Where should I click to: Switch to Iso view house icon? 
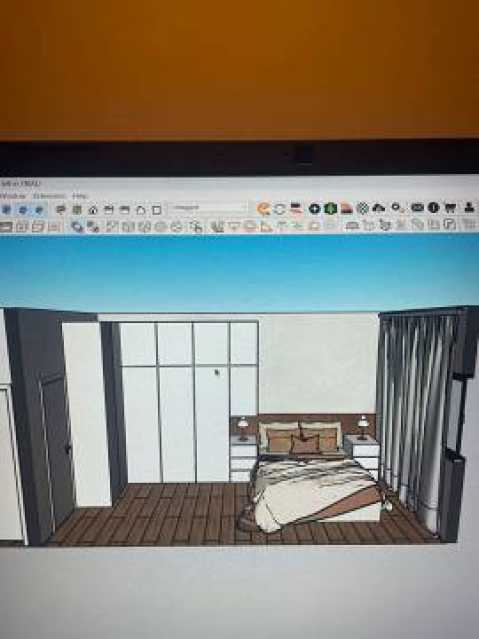(93, 210)
